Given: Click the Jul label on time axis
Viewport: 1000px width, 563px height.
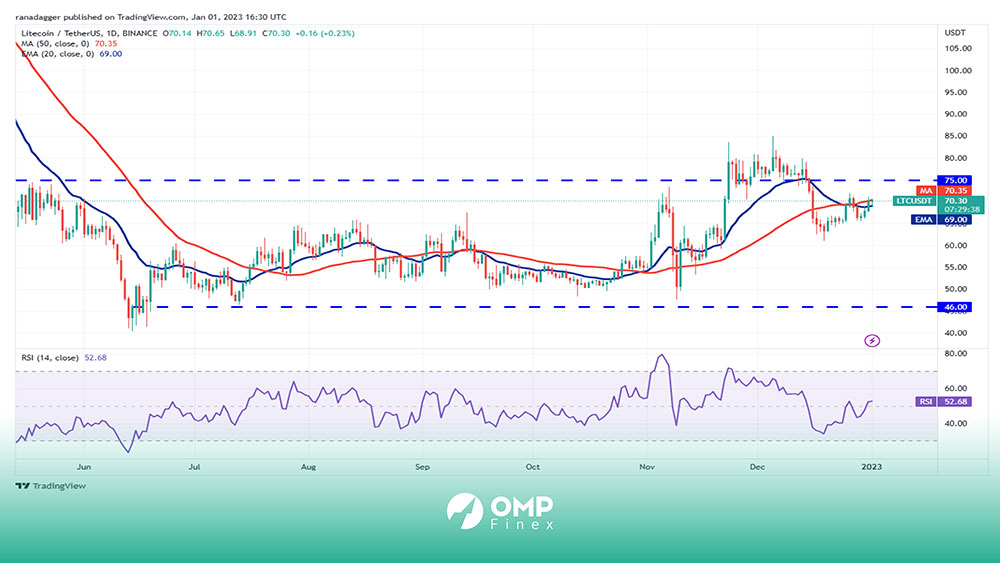Looking at the screenshot, I should tap(194, 467).
